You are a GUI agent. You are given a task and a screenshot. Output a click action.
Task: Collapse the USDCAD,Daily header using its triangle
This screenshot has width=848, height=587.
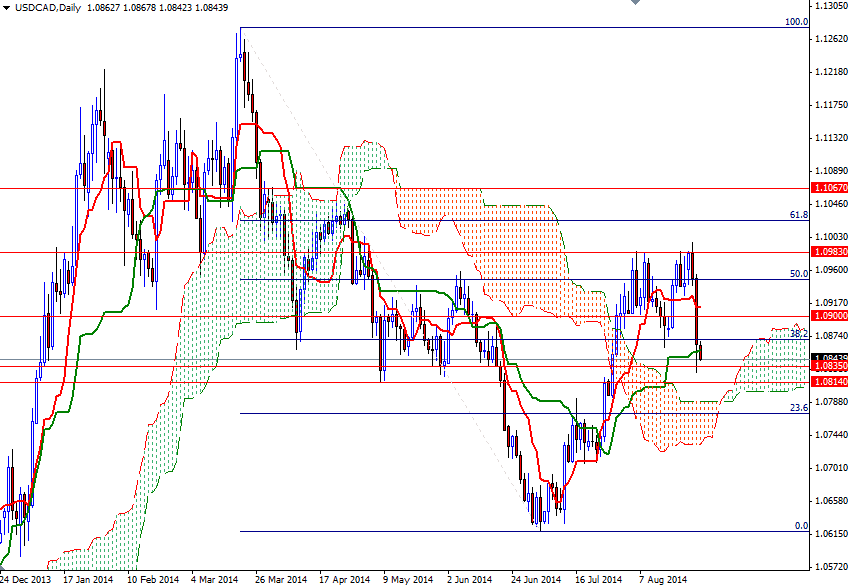(x=8, y=8)
